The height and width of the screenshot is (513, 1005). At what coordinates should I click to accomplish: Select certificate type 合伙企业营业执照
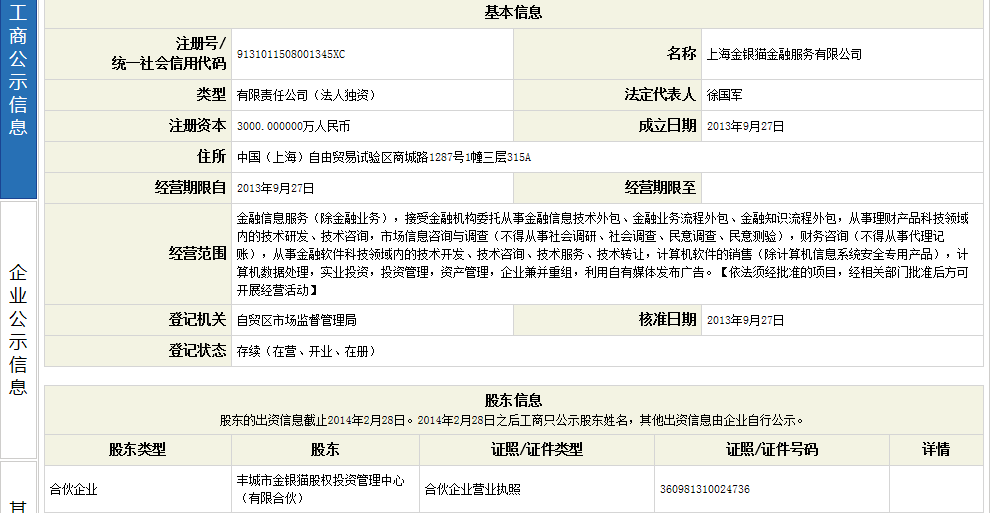[472, 489]
